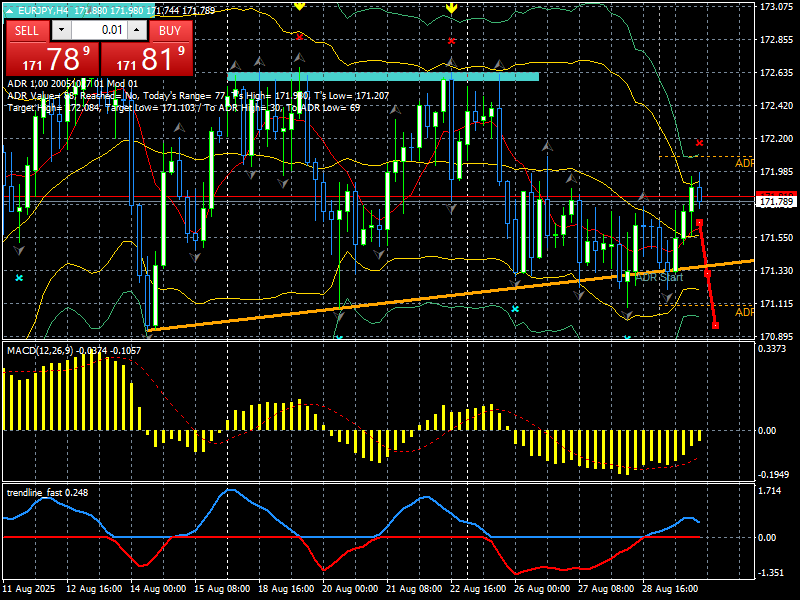Image resolution: width=800 pixels, height=600 pixels.
Task: Click the 173.075 price axis label
Action: (776, 7)
